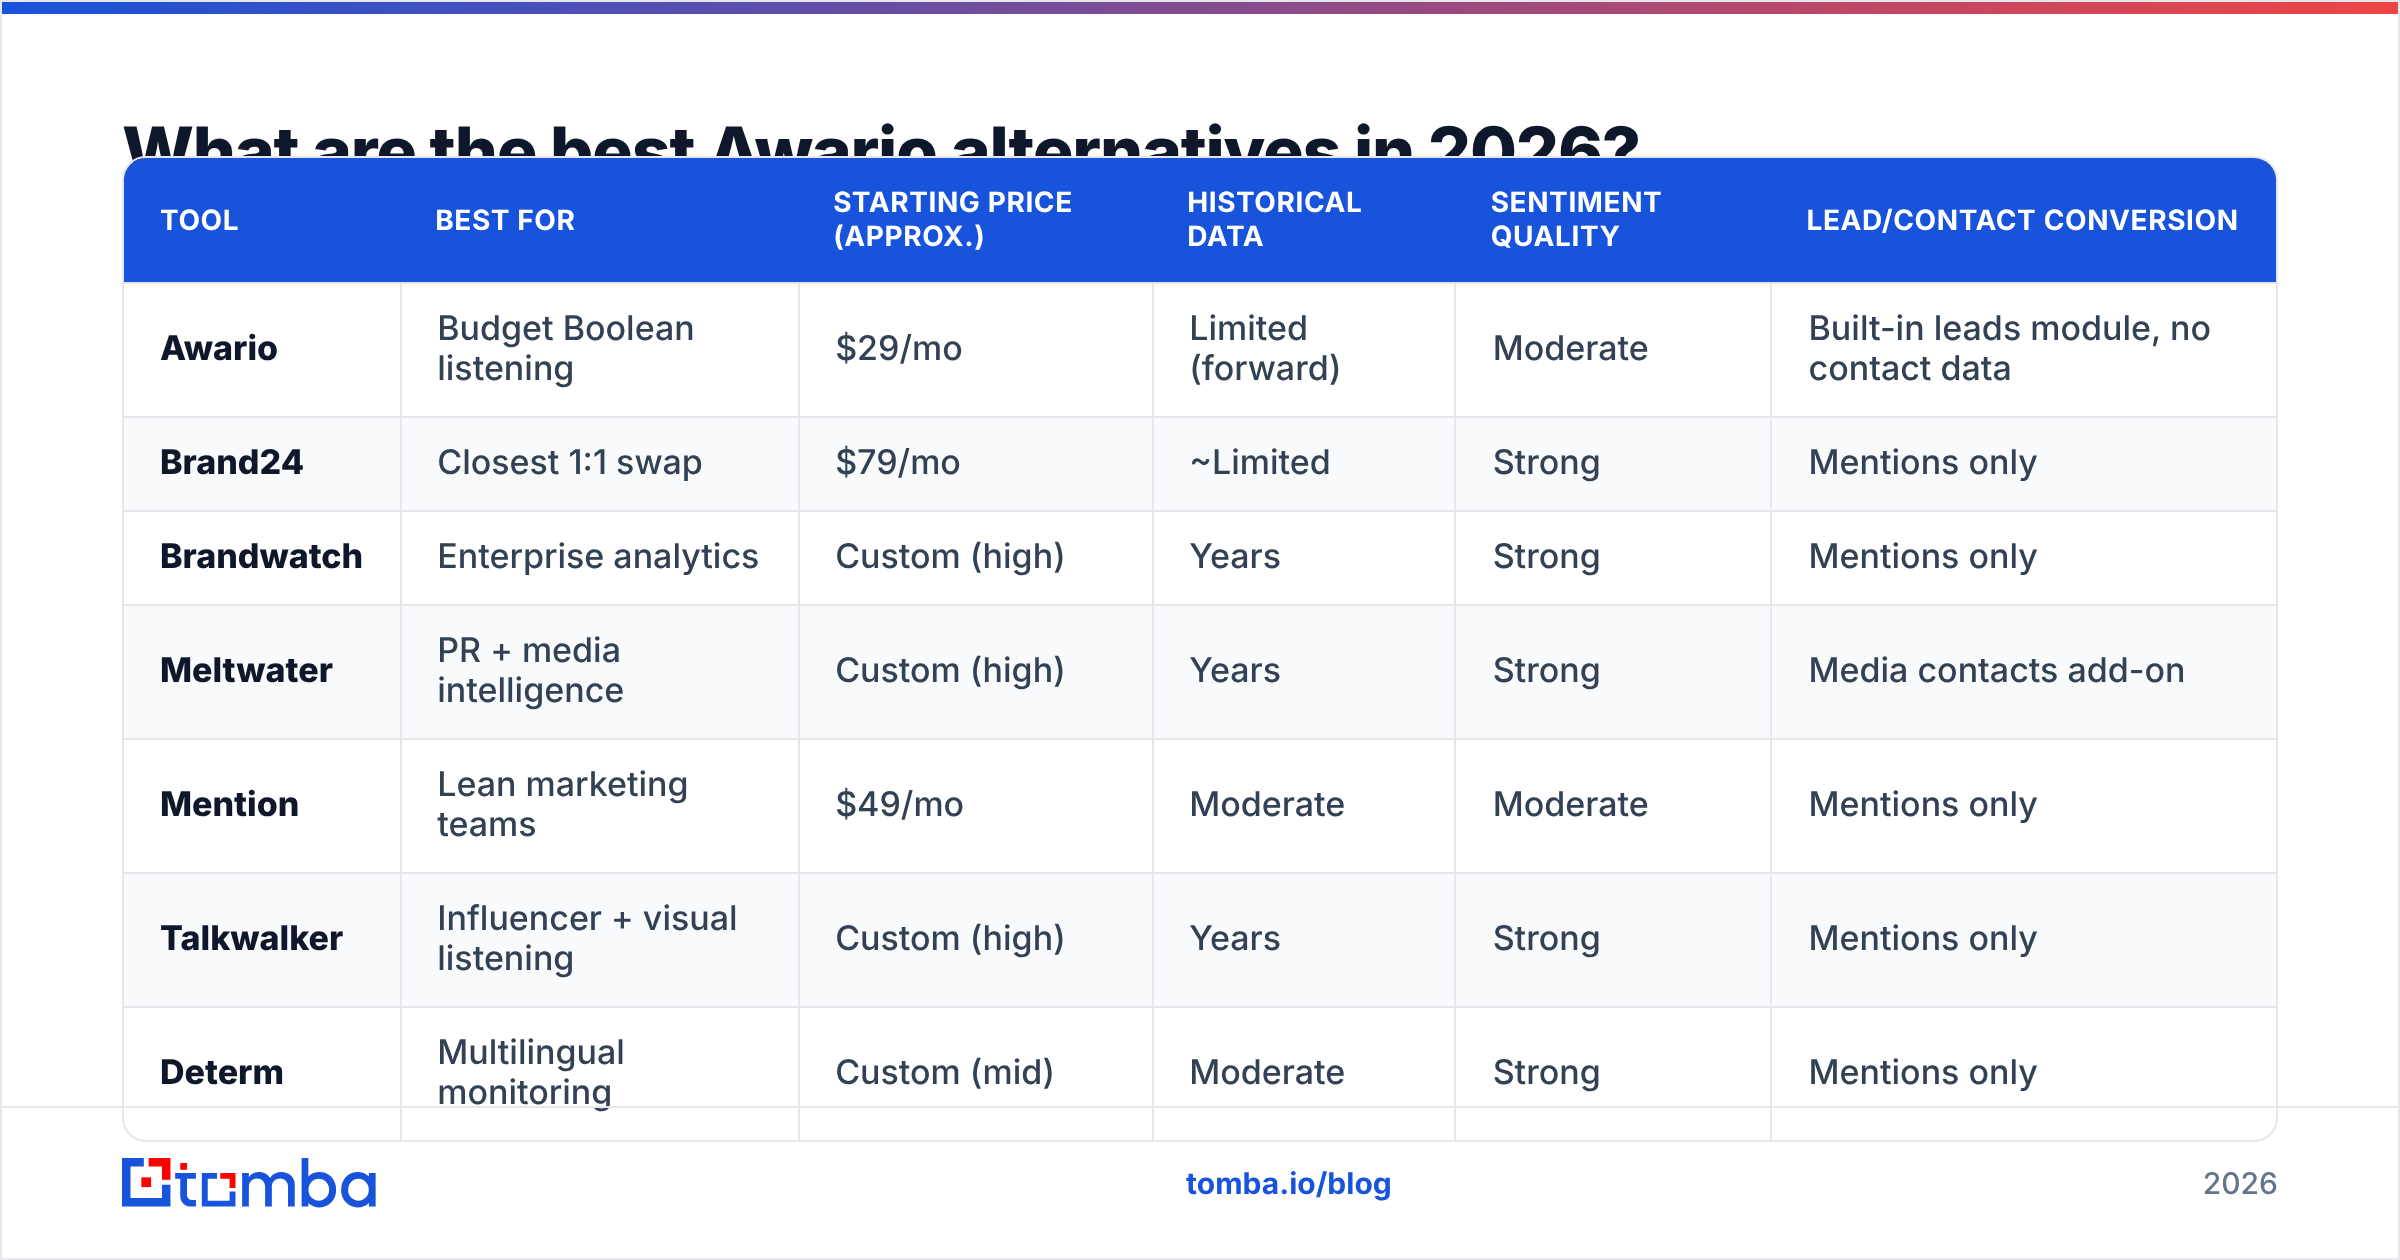This screenshot has width=2400, height=1260.
Task: Click Awario's Moderate sentiment cell
Action: 1613,349
